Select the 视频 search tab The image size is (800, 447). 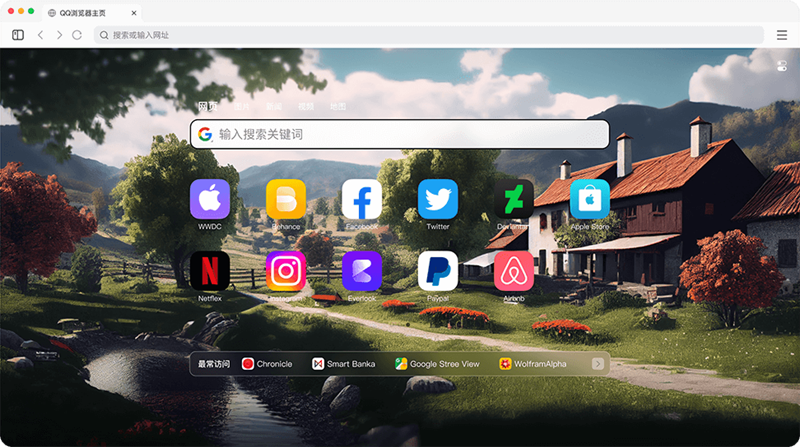tap(306, 106)
